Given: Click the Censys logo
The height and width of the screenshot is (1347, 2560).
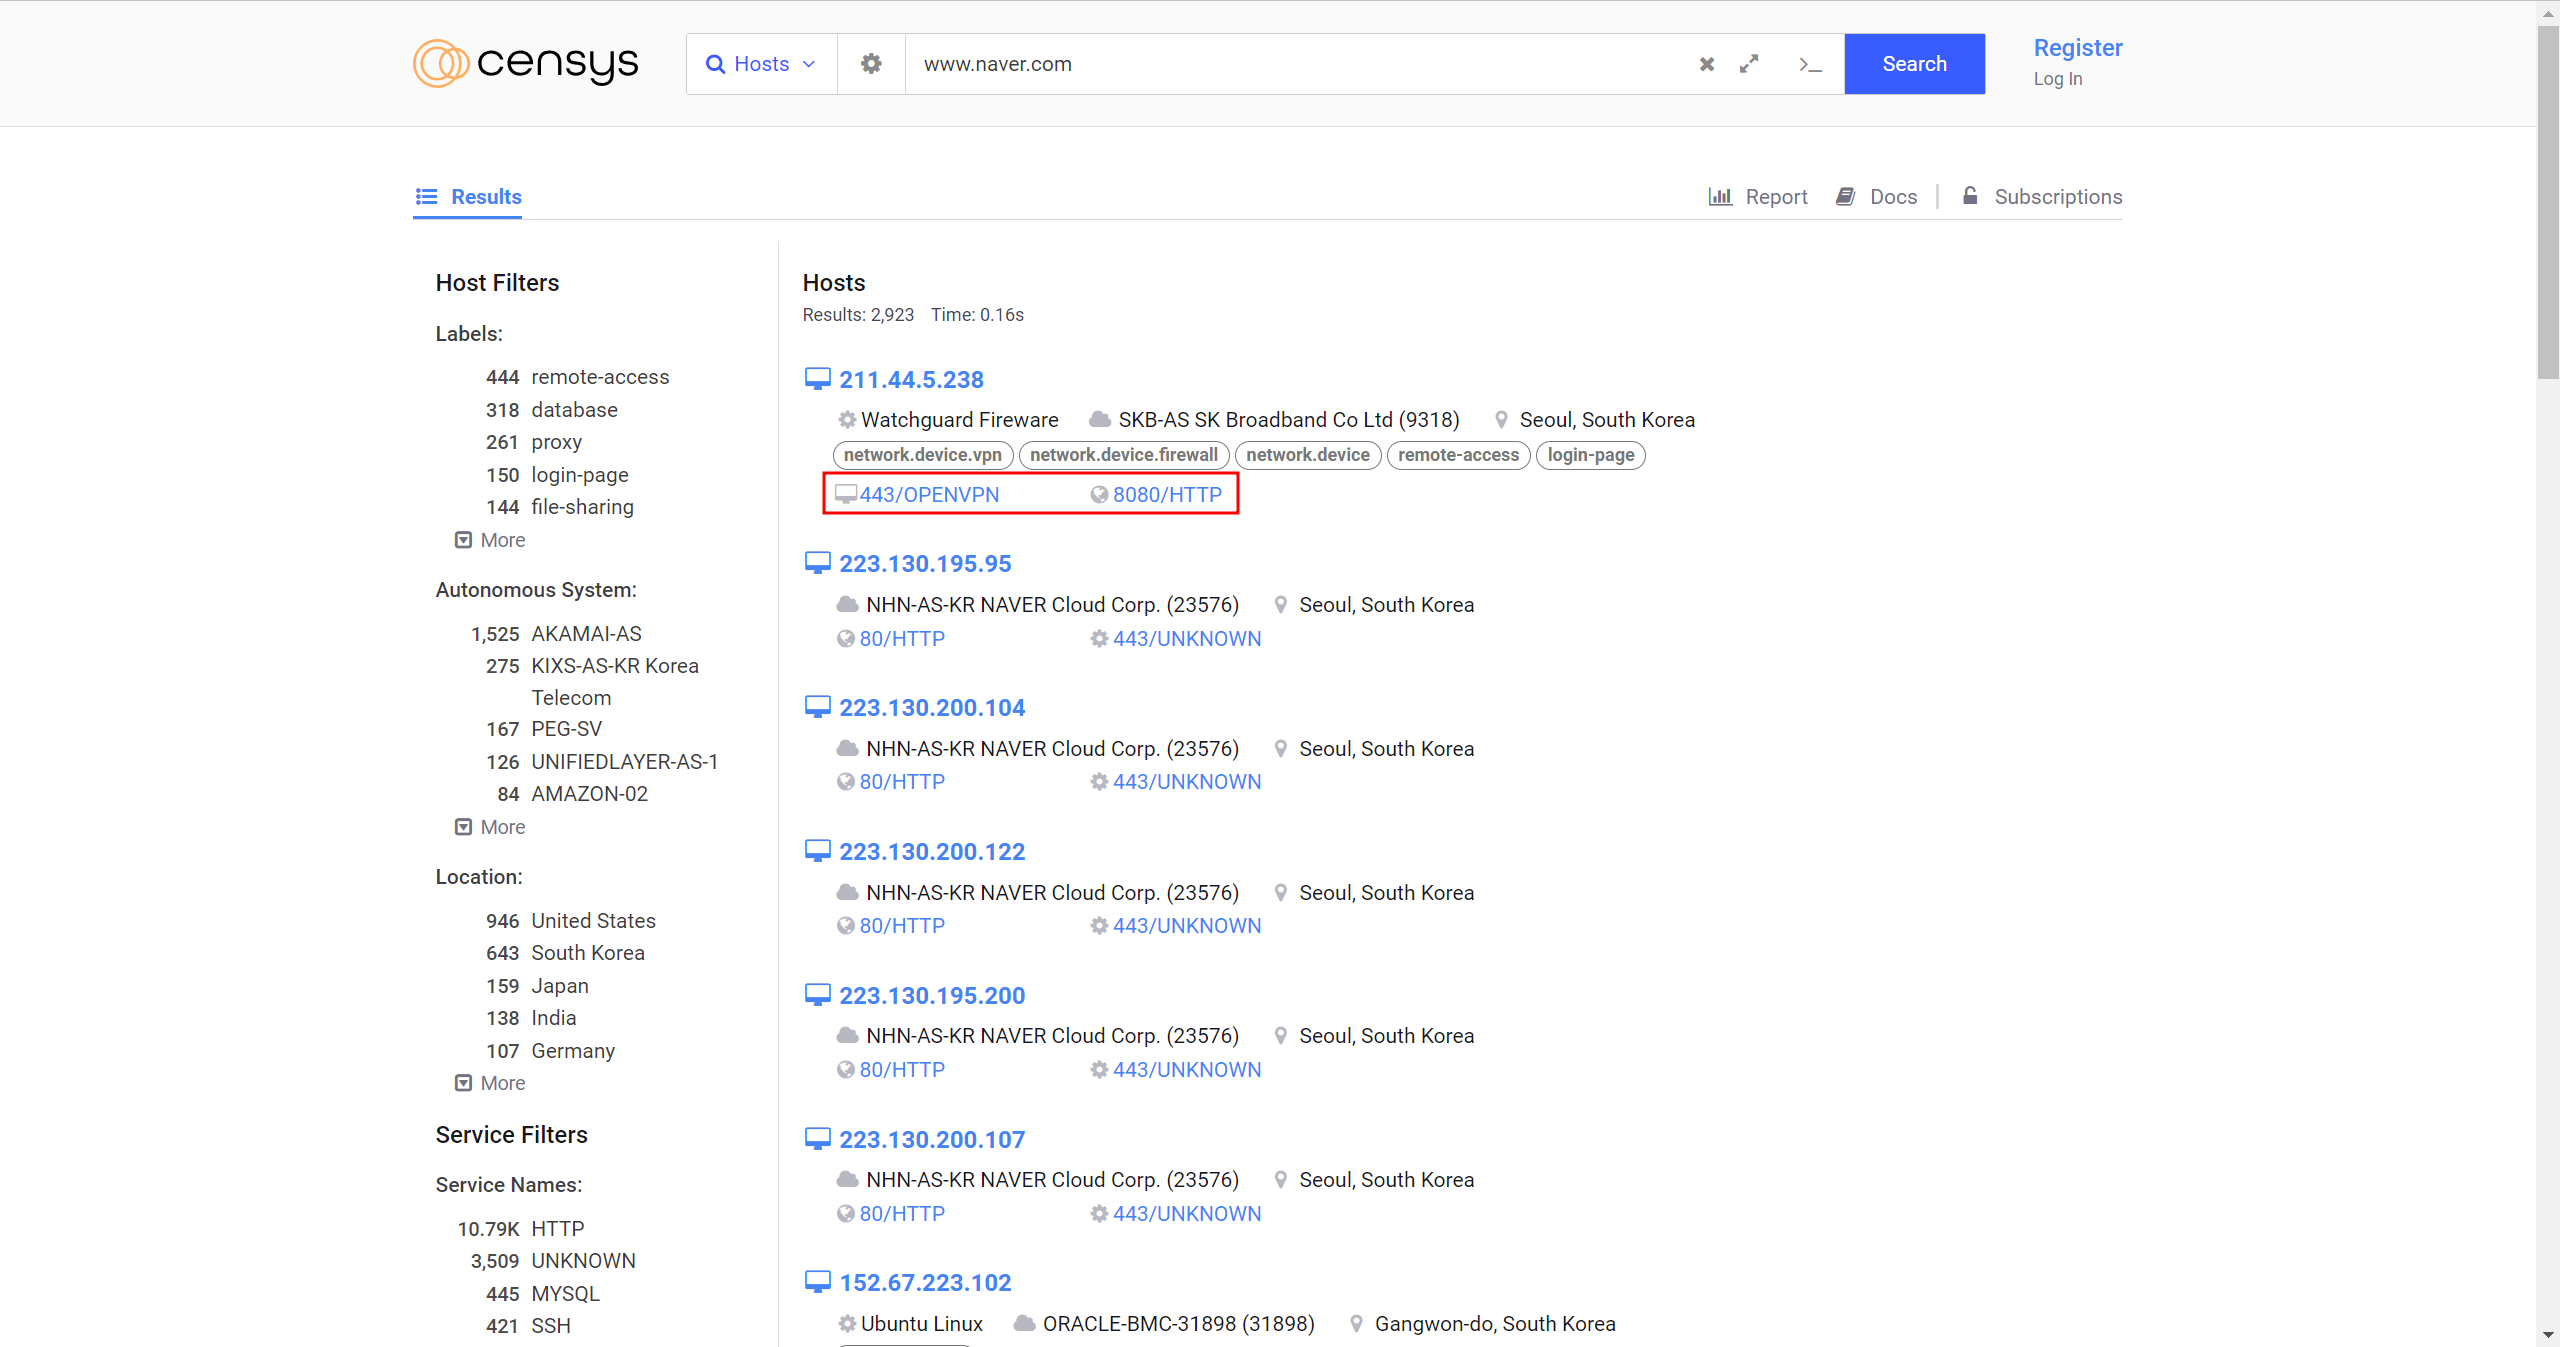Looking at the screenshot, I should 526,64.
